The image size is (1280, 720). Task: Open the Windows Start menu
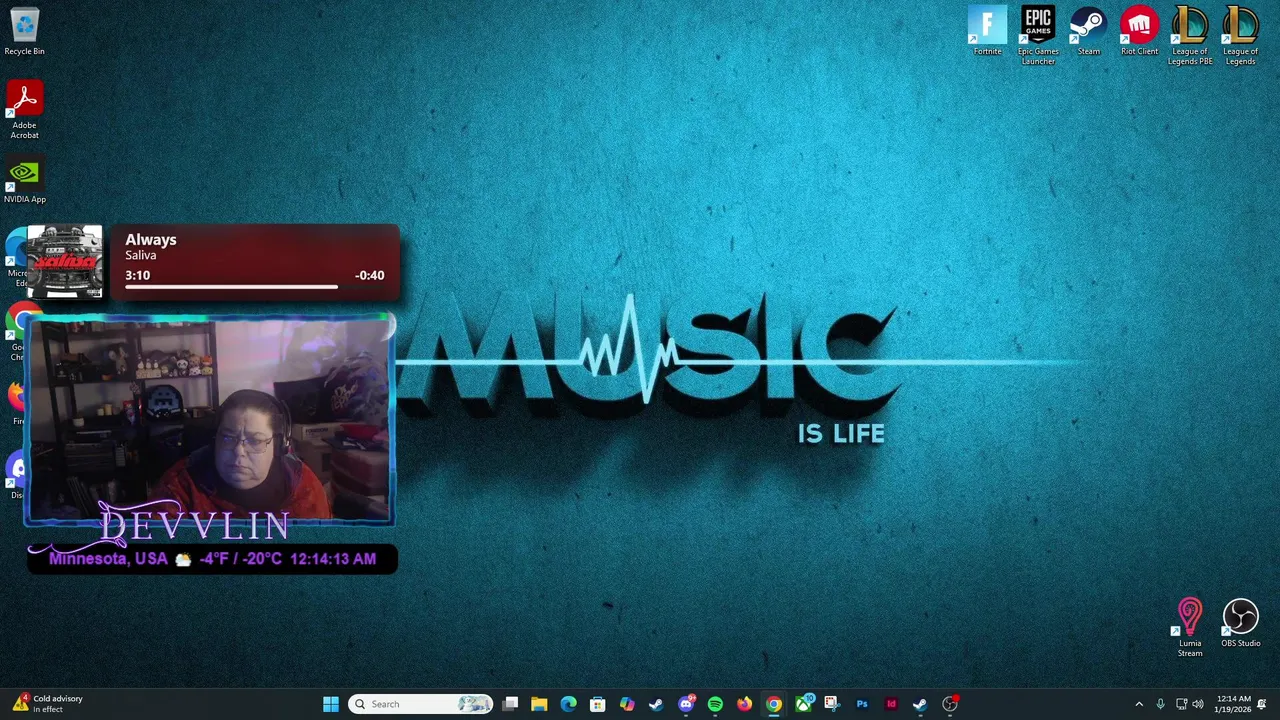(331, 704)
